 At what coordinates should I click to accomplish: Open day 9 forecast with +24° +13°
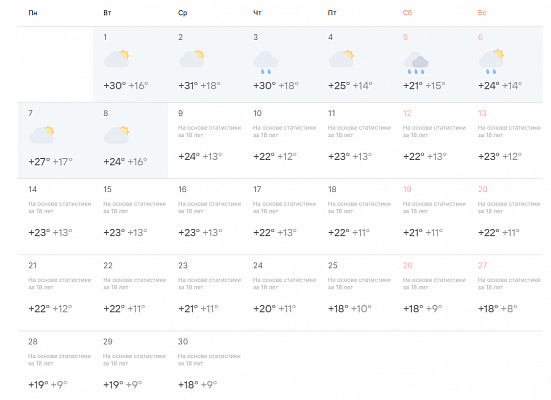click(x=205, y=141)
